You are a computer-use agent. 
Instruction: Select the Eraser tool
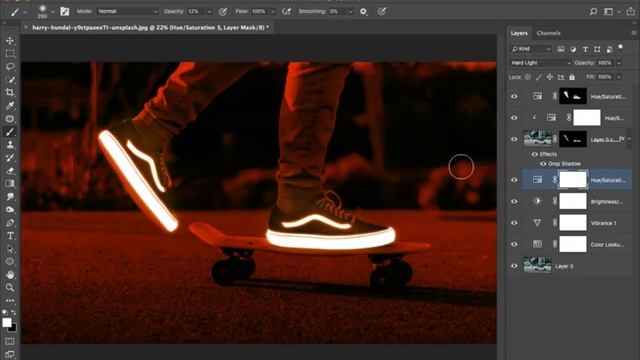coord(10,171)
